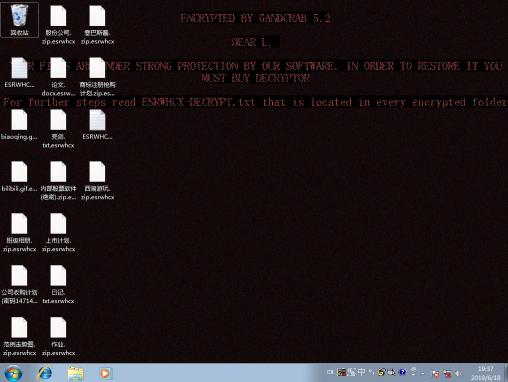Image resolution: width=508 pixels, height=382 pixels.
Task: Open the Windows Start orb
Action: pyautogui.click(x=13, y=373)
